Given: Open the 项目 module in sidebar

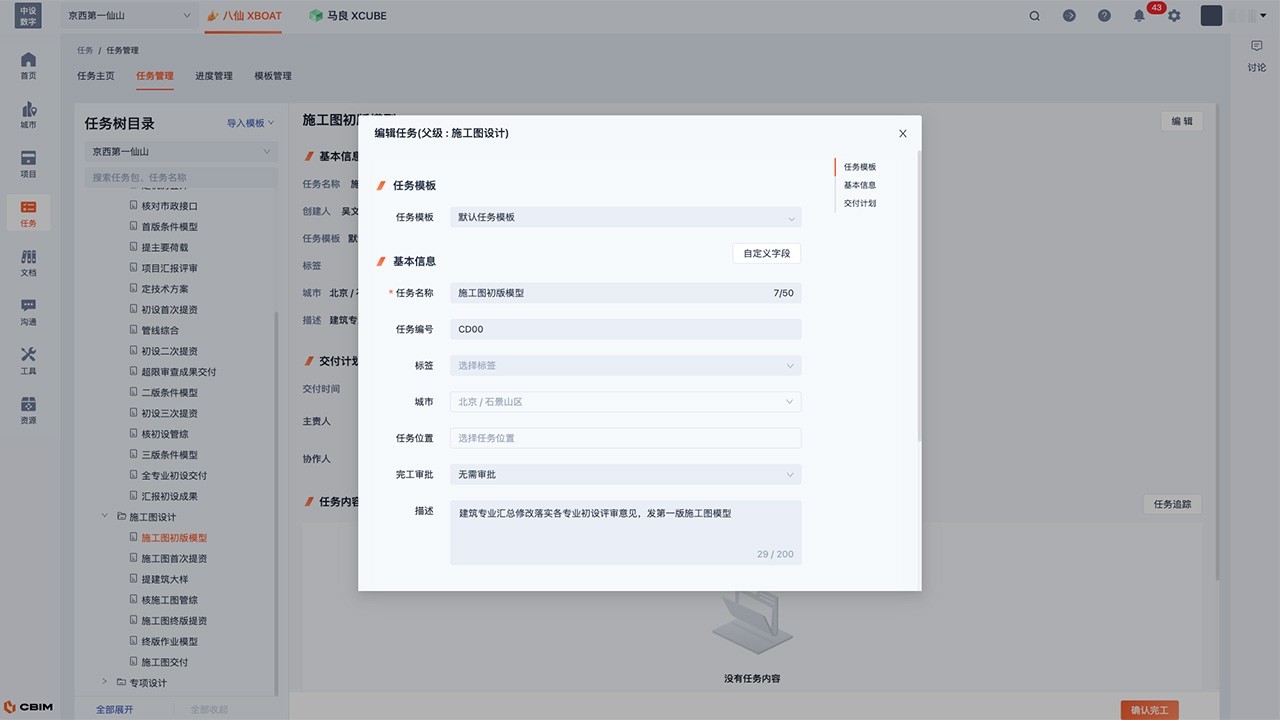Looking at the screenshot, I should point(28,164).
